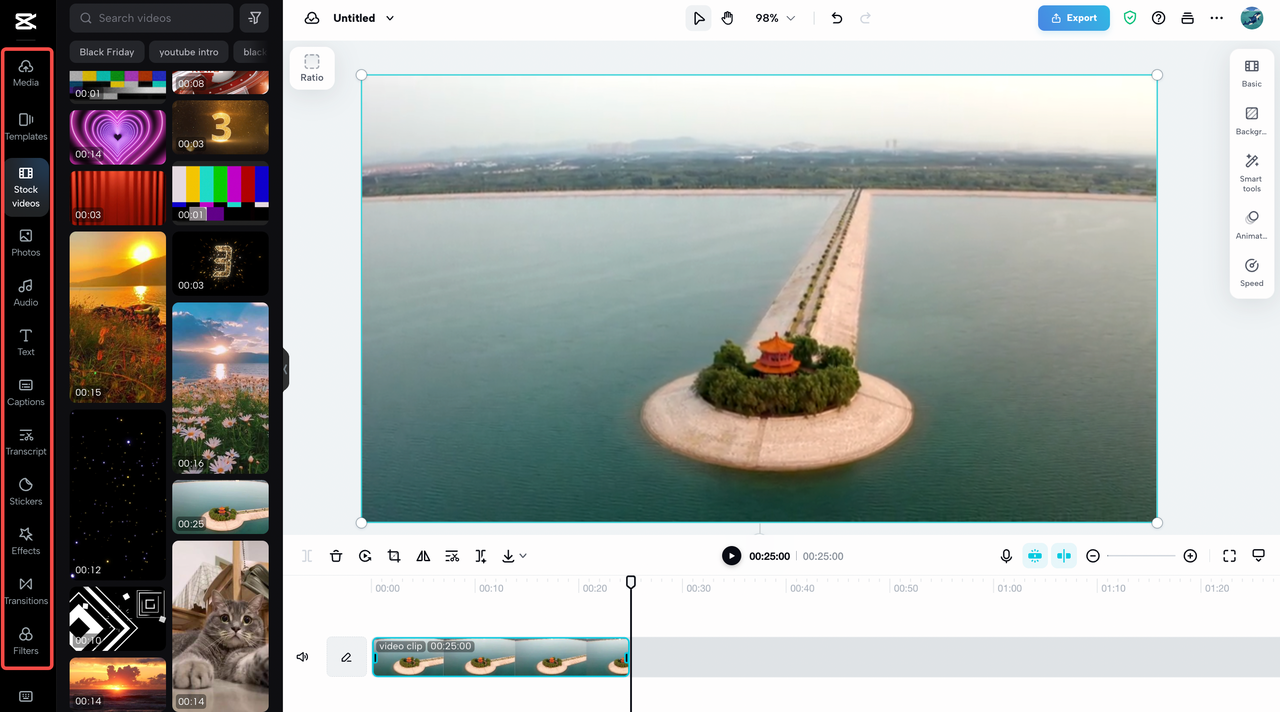Zoom out the timeline with minus
The image size is (1280, 712).
[x=1093, y=556]
